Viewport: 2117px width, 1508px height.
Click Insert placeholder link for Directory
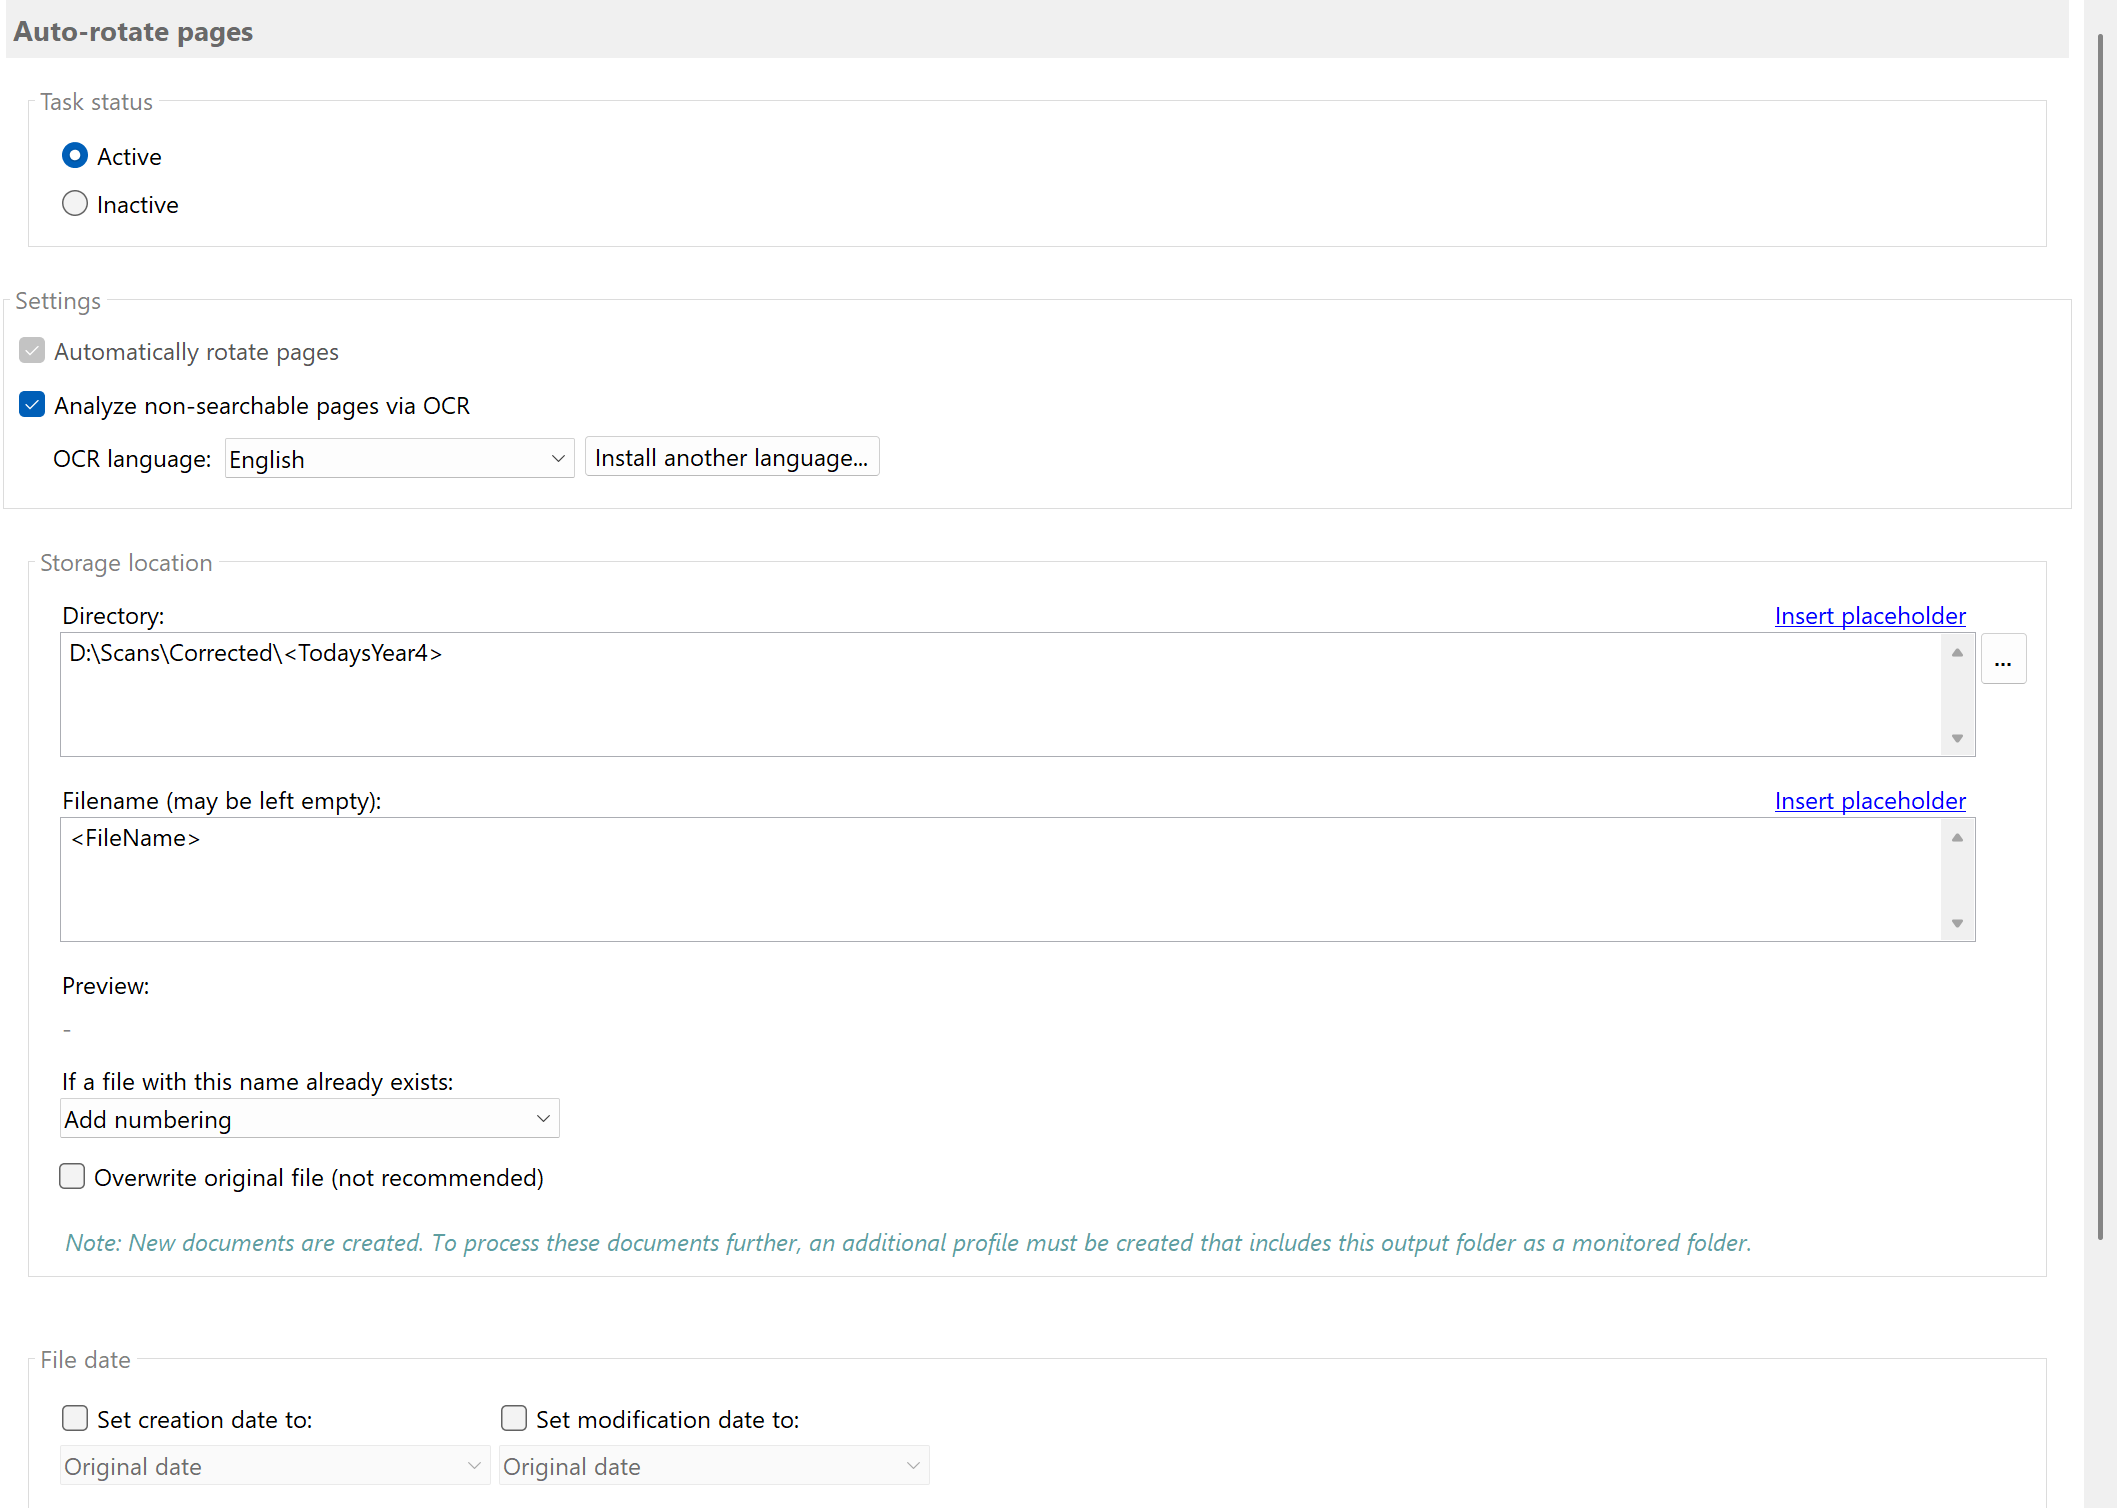coord(1869,615)
